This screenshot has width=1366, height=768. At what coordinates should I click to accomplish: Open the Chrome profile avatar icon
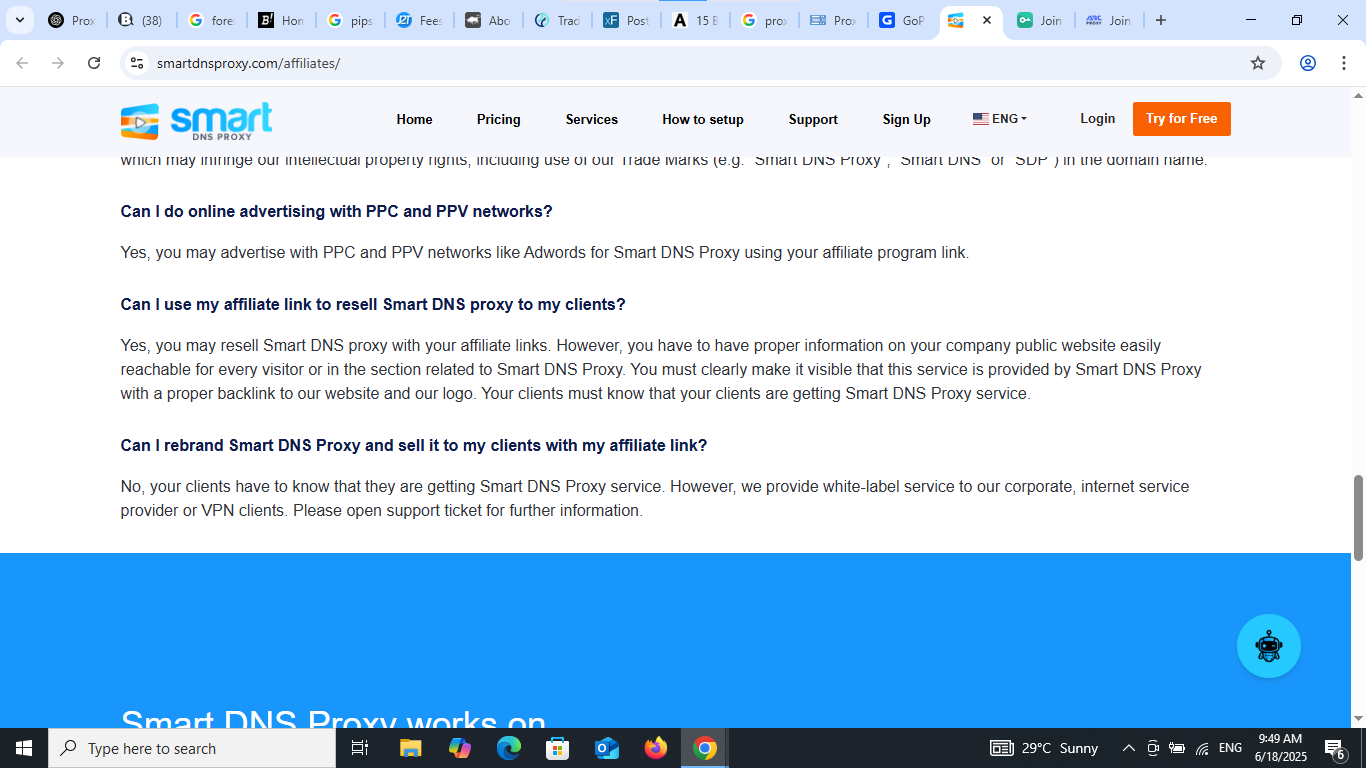point(1307,63)
